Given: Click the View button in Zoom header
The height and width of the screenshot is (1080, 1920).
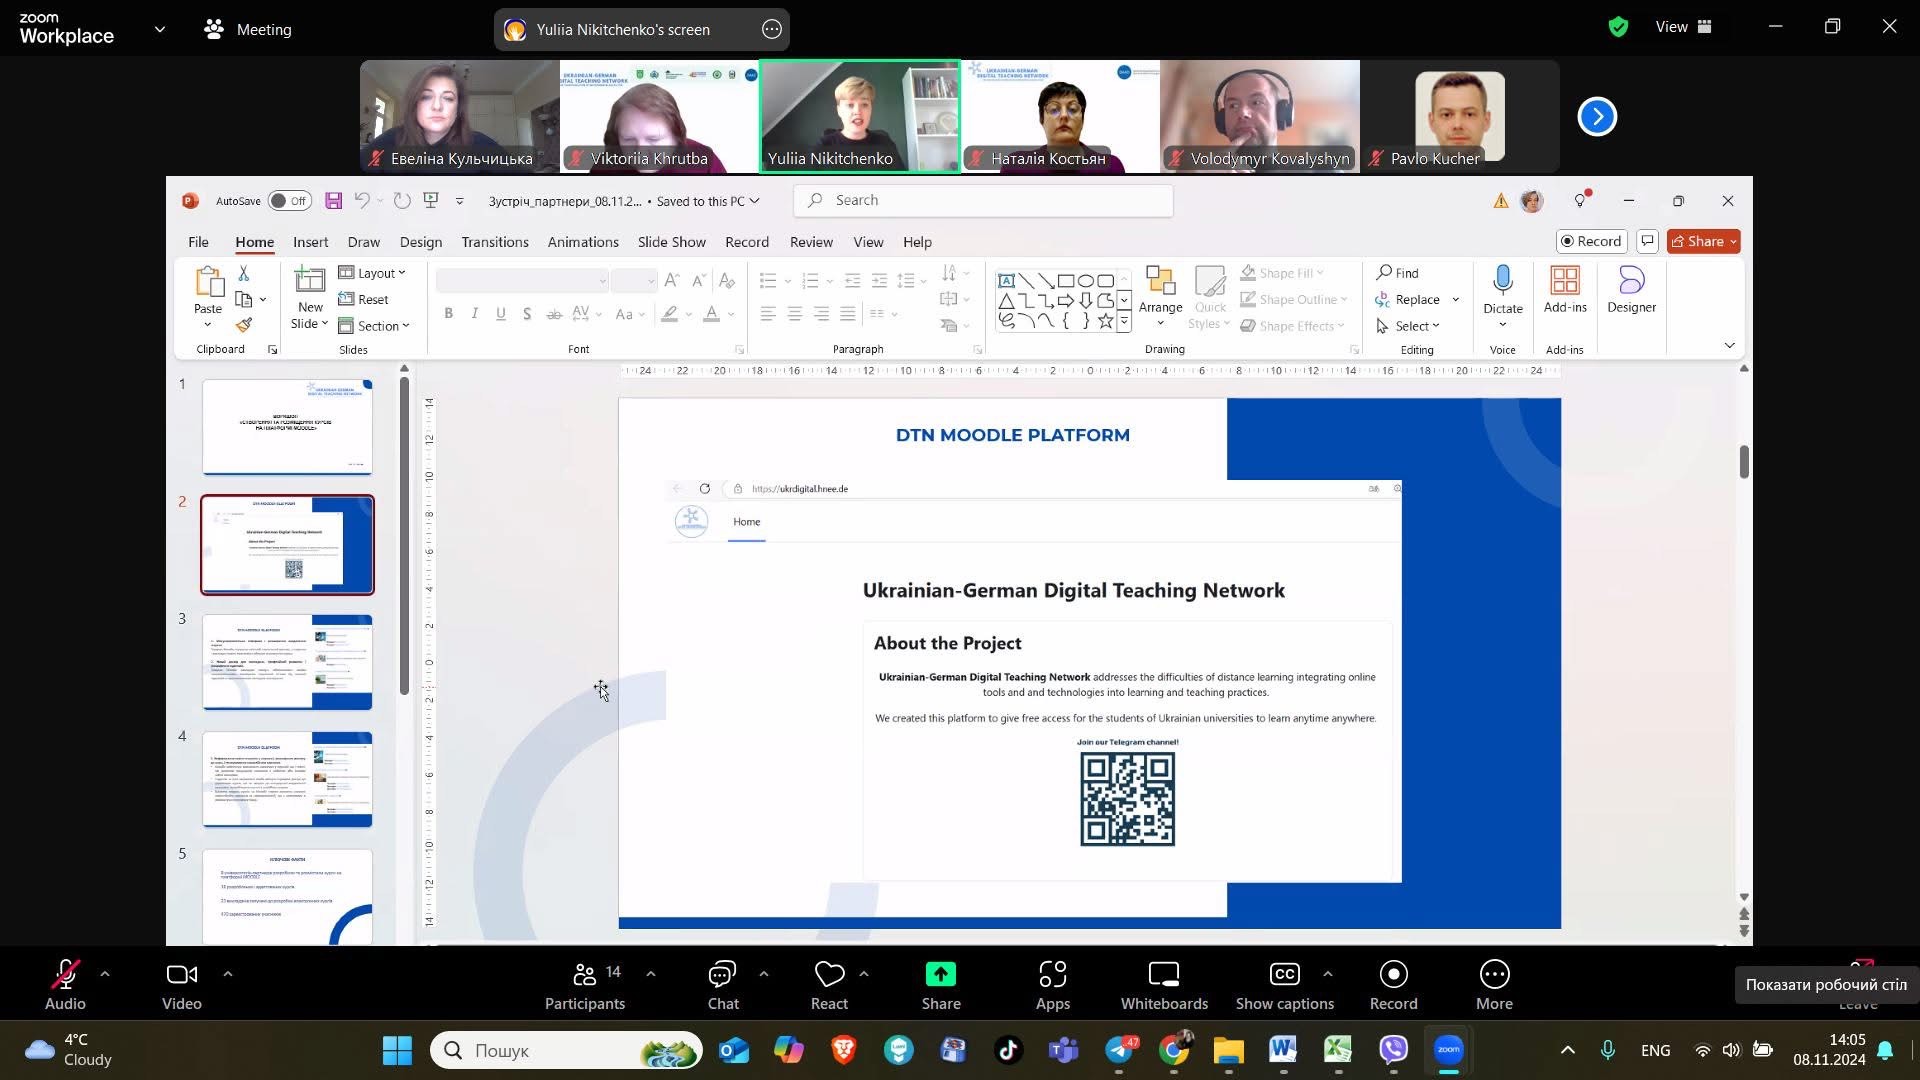Looking at the screenshot, I should tap(1683, 27).
